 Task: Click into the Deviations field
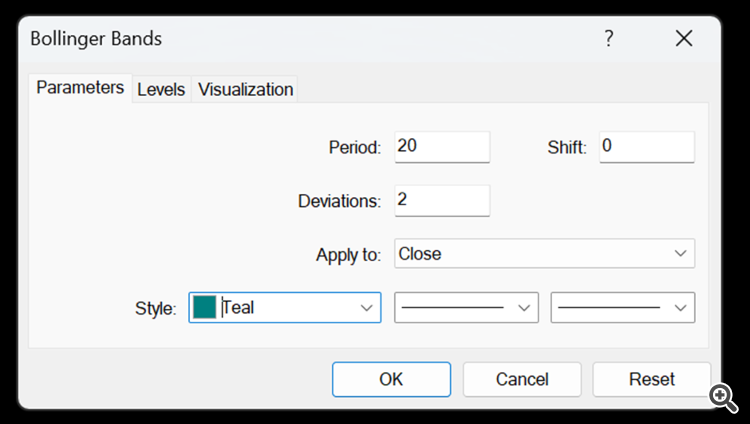click(442, 200)
